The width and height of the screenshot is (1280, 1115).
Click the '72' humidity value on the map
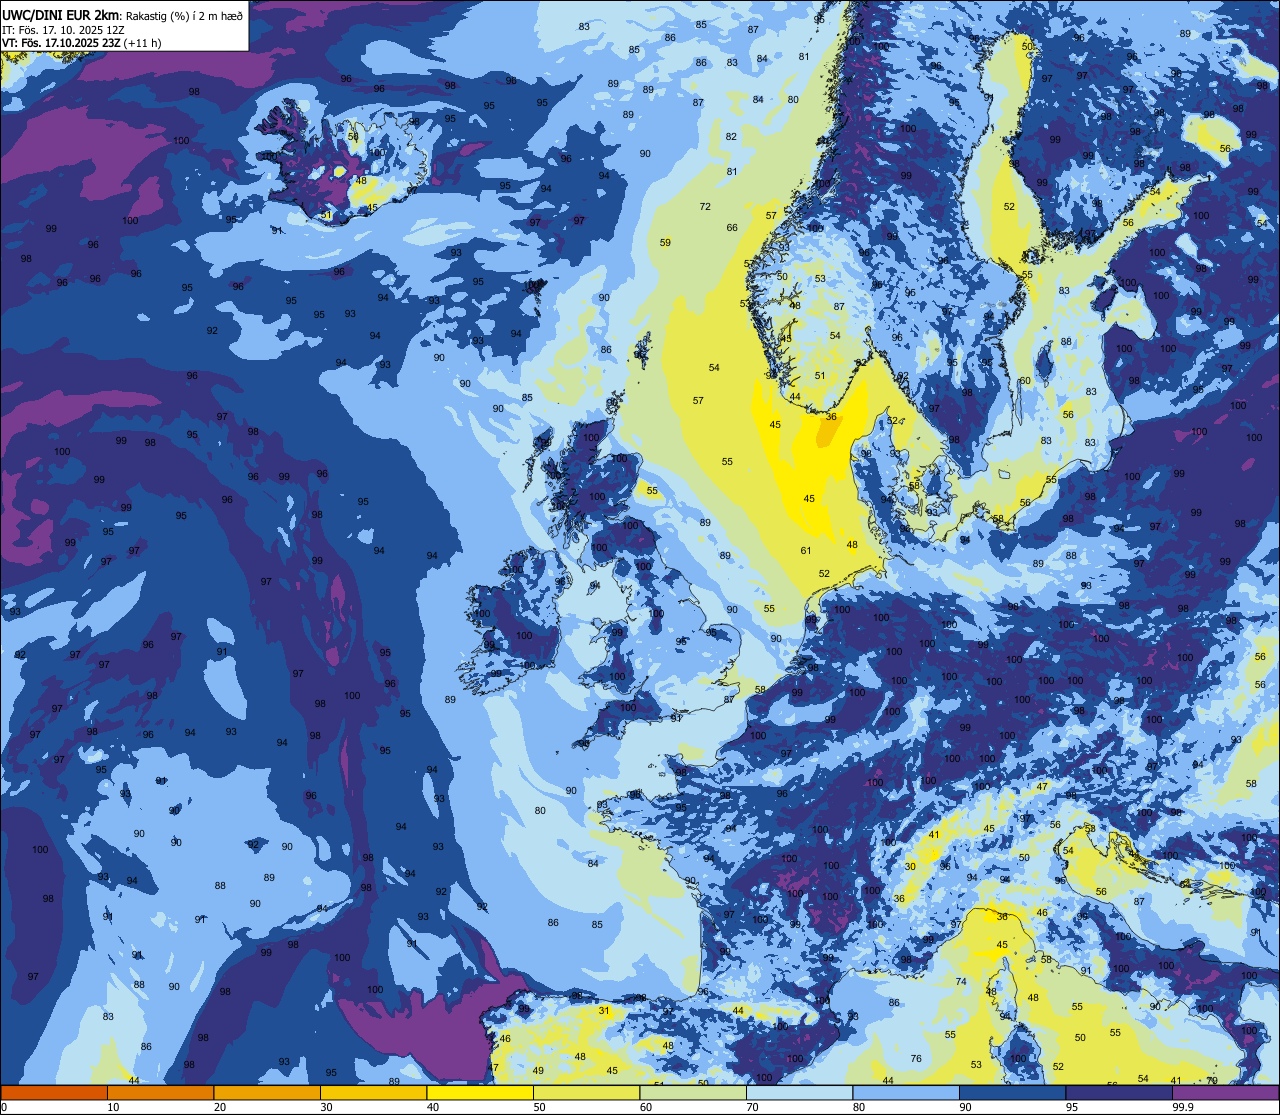click(x=705, y=207)
